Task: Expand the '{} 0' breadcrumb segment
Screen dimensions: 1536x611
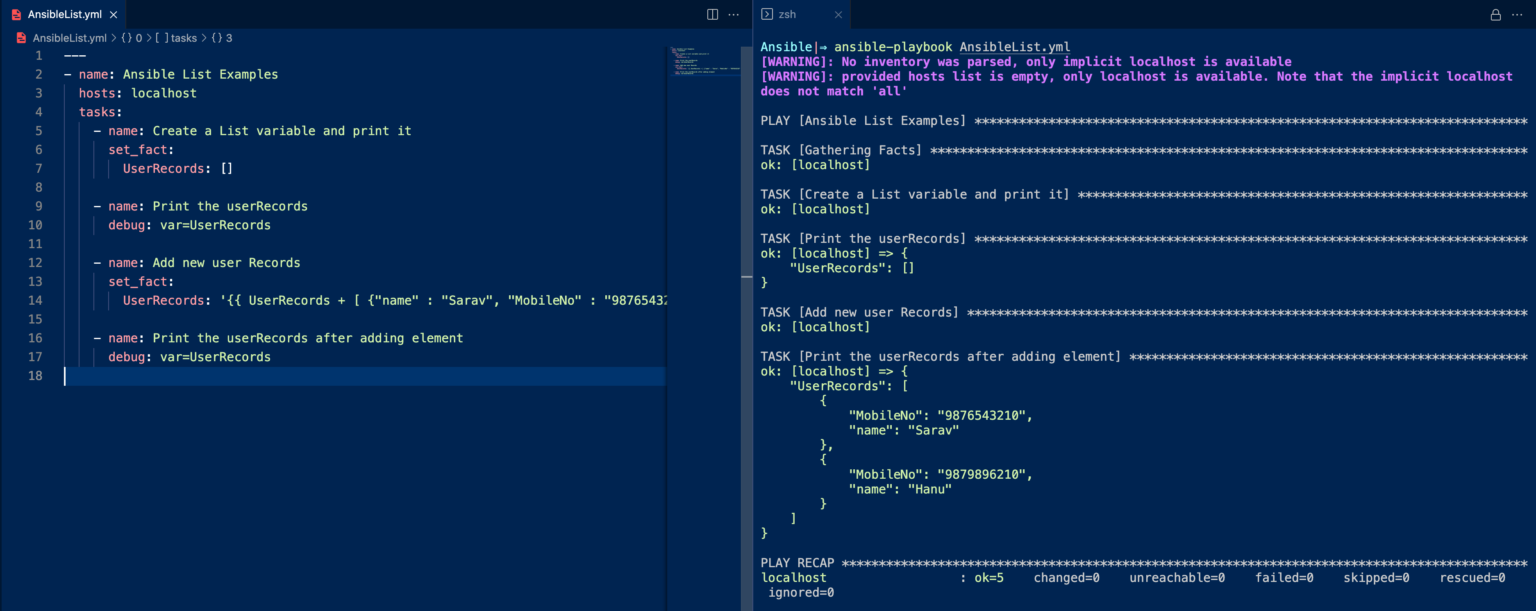Action: click(131, 37)
